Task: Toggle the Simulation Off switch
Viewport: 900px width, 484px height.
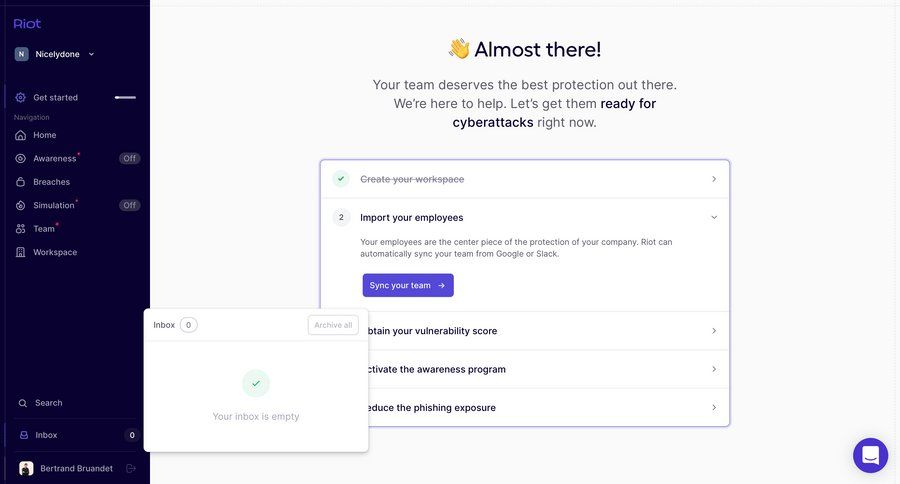Action: [x=129, y=205]
